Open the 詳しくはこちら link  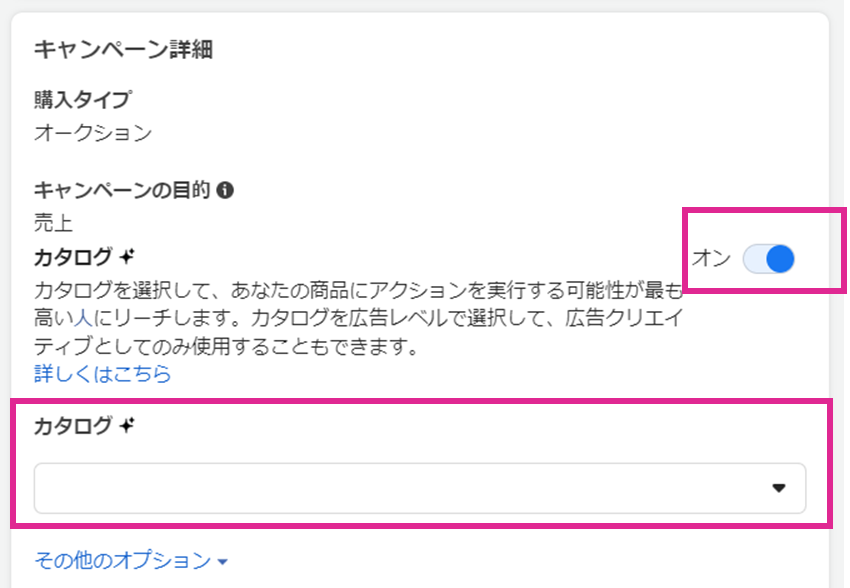(x=102, y=374)
